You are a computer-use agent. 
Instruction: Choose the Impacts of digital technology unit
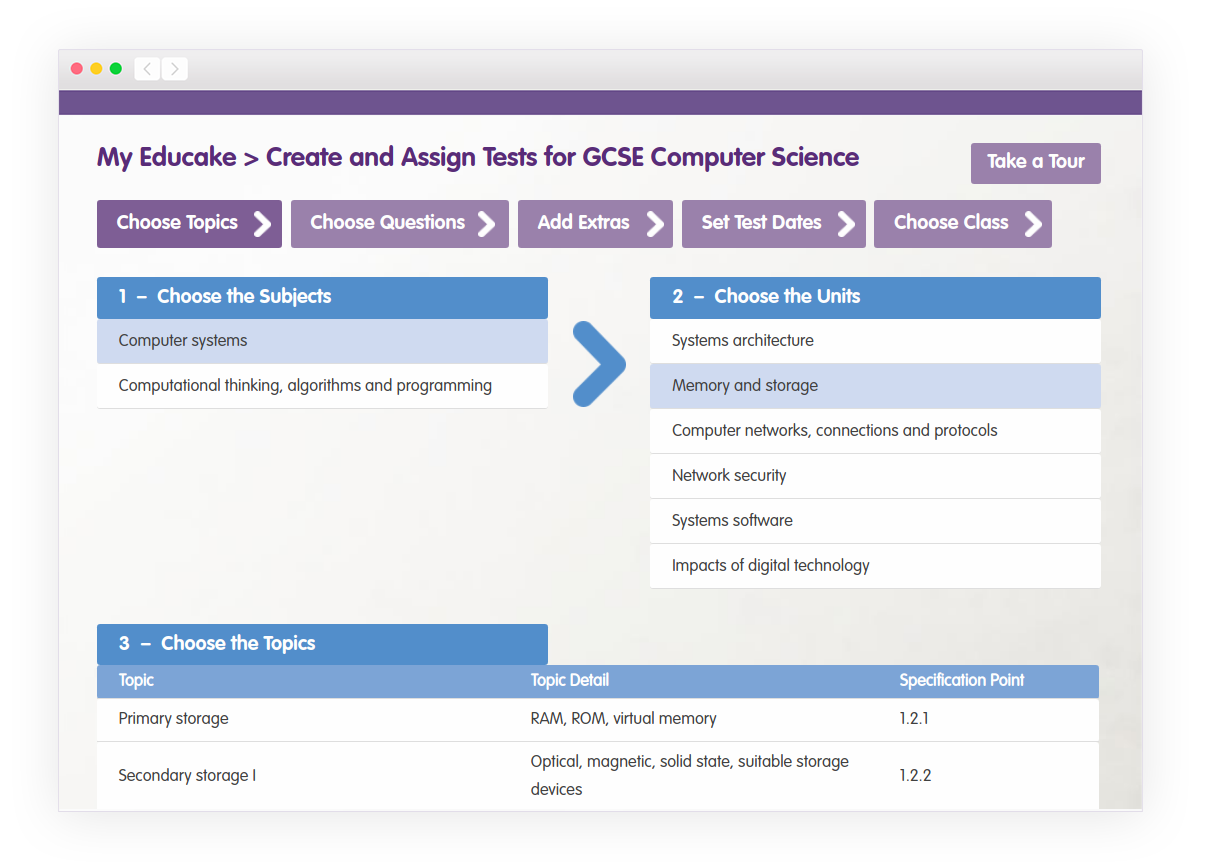click(x=875, y=566)
